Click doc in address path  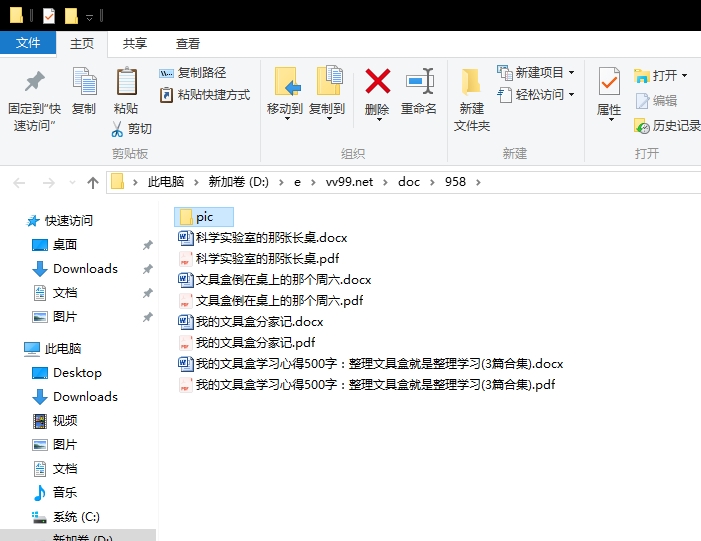(x=409, y=182)
